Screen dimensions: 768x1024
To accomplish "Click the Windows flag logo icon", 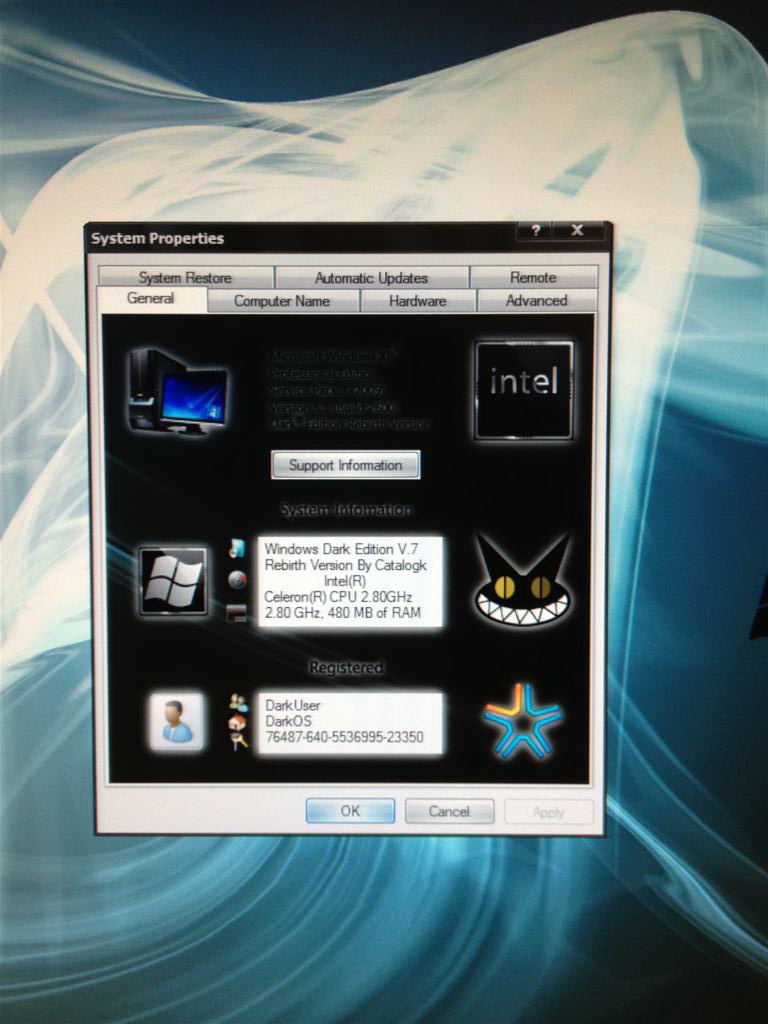I will [x=174, y=582].
